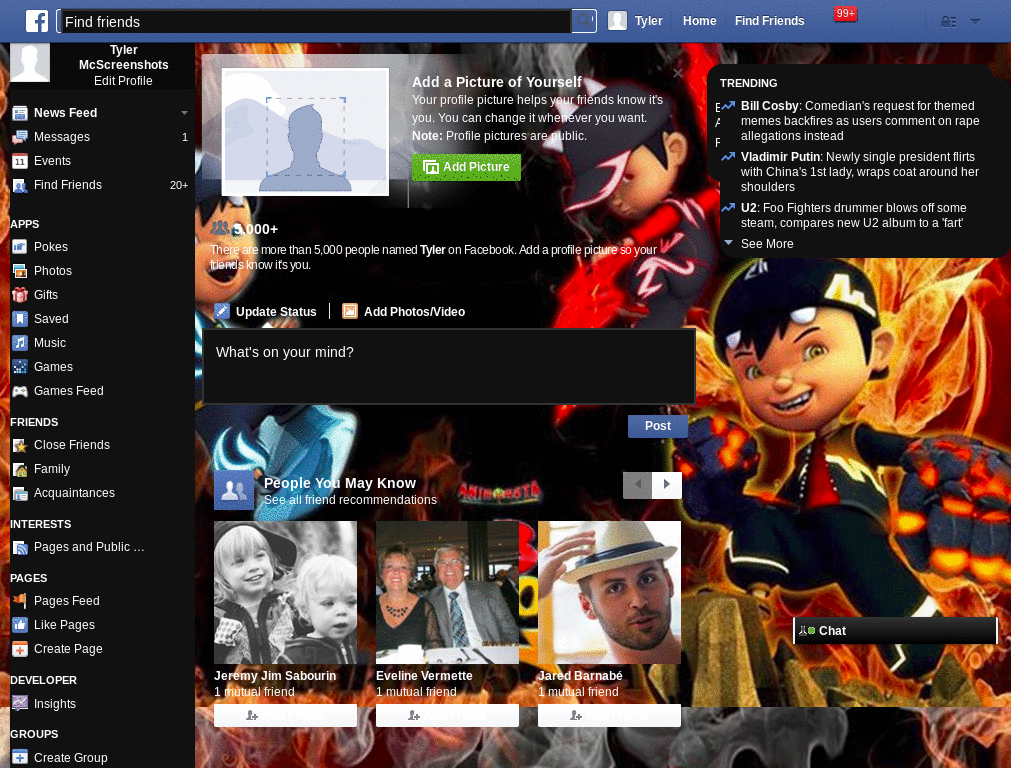Click the Games Feed controller icon
Viewport: 1024px width, 768px height.
(20, 391)
